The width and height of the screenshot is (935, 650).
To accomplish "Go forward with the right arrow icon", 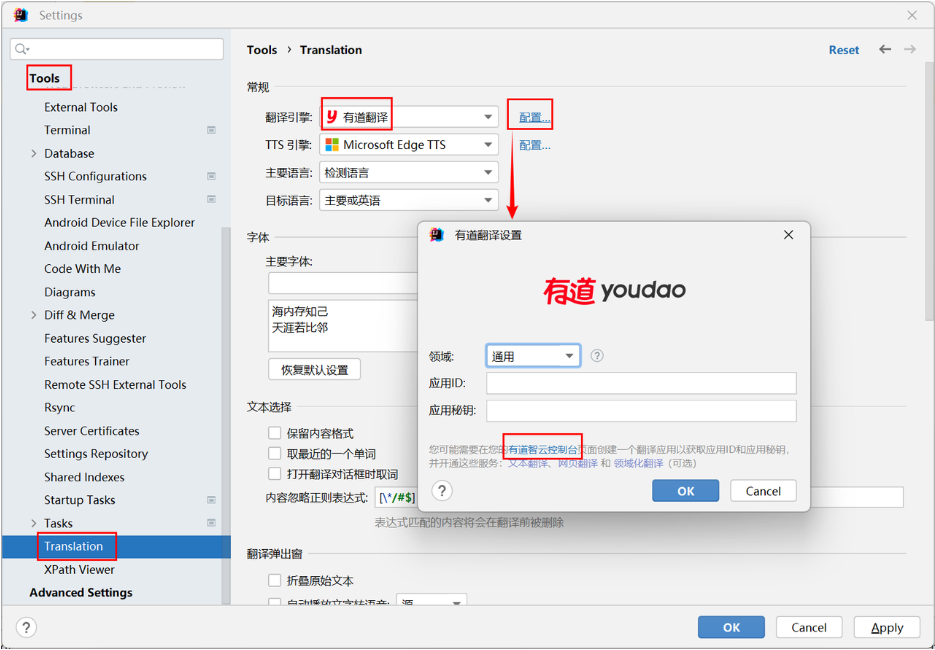I will click(x=909, y=49).
